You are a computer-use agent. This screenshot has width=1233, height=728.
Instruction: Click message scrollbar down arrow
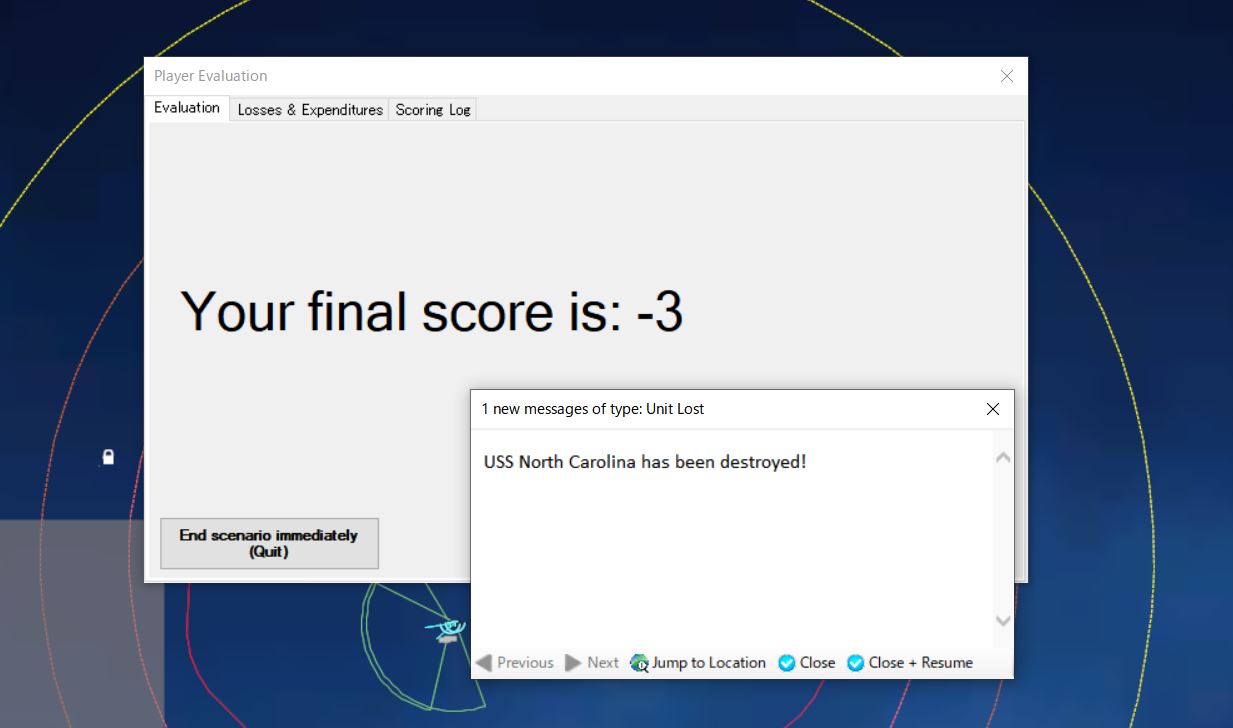[x=1003, y=621]
